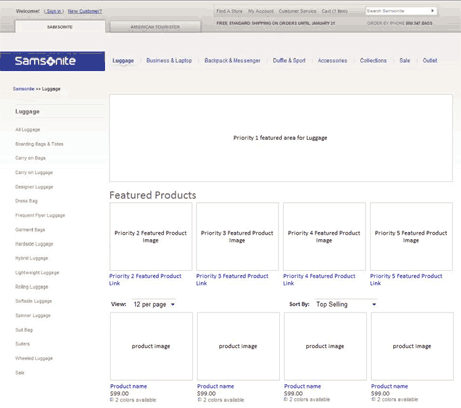The width and height of the screenshot is (461, 408).
Task: Open the Sale navigation menu
Action: pyautogui.click(x=405, y=61)
